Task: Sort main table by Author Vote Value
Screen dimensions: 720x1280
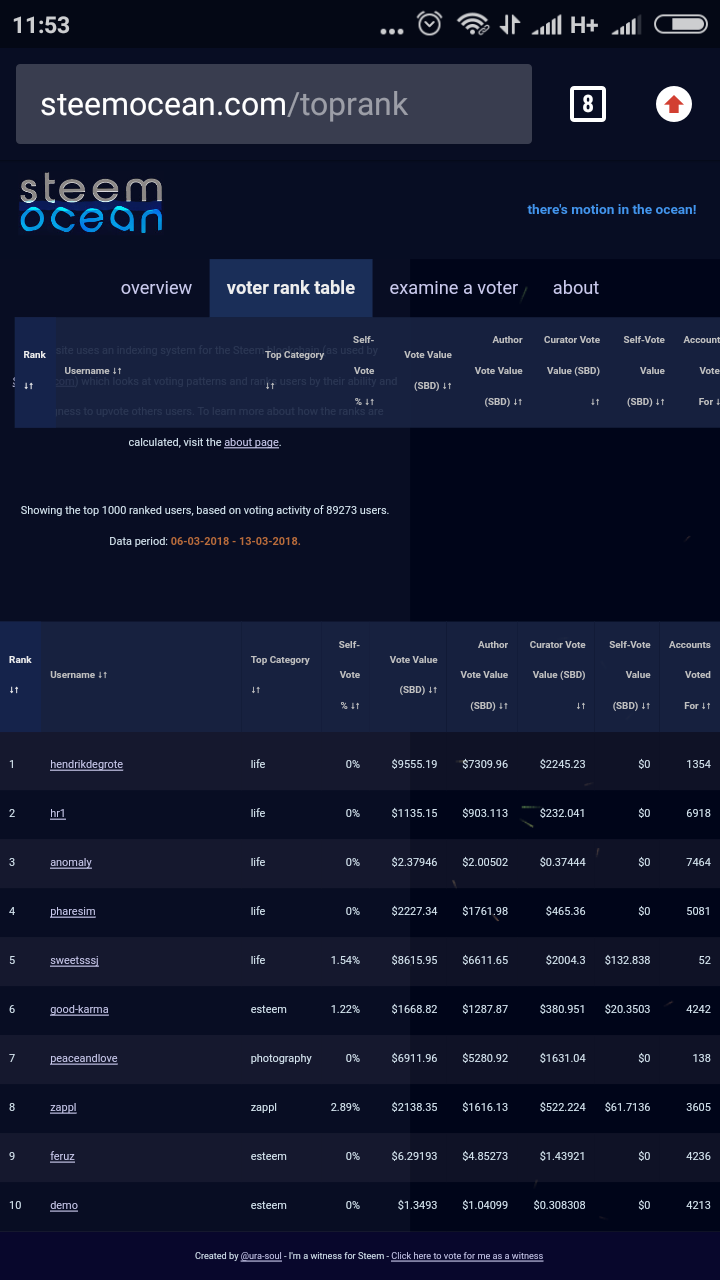Action: pos(484,675)
